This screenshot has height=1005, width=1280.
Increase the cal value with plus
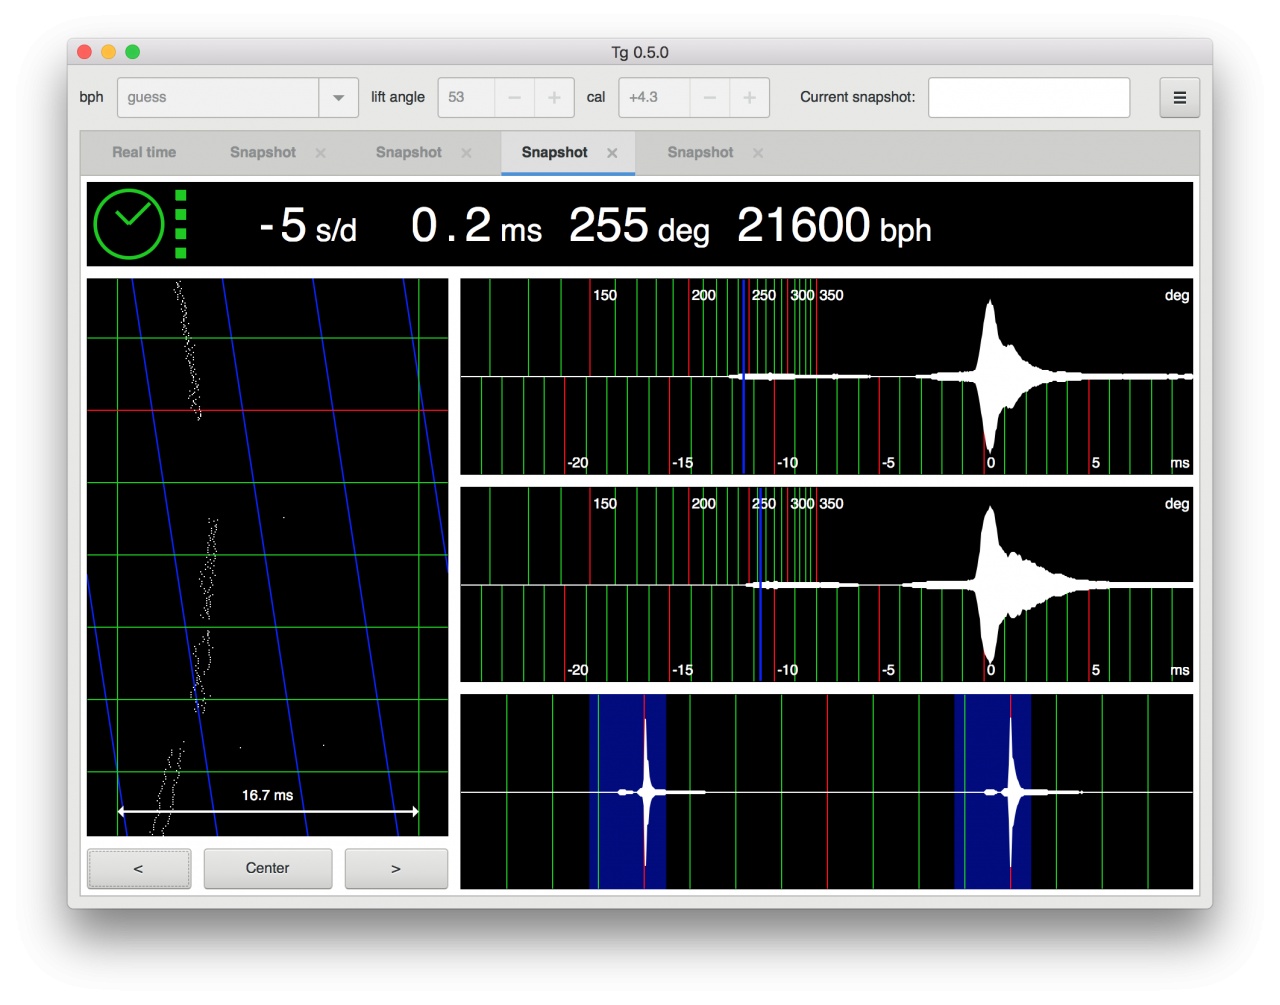click(749, 98)
